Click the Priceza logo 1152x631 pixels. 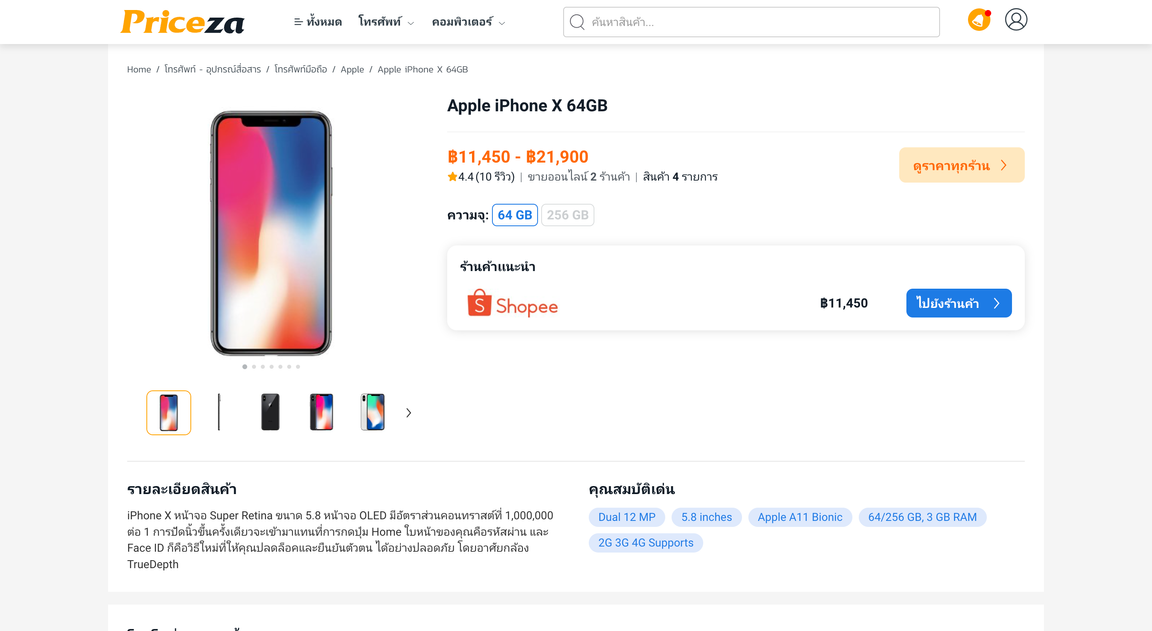click(x=182, y=22)
